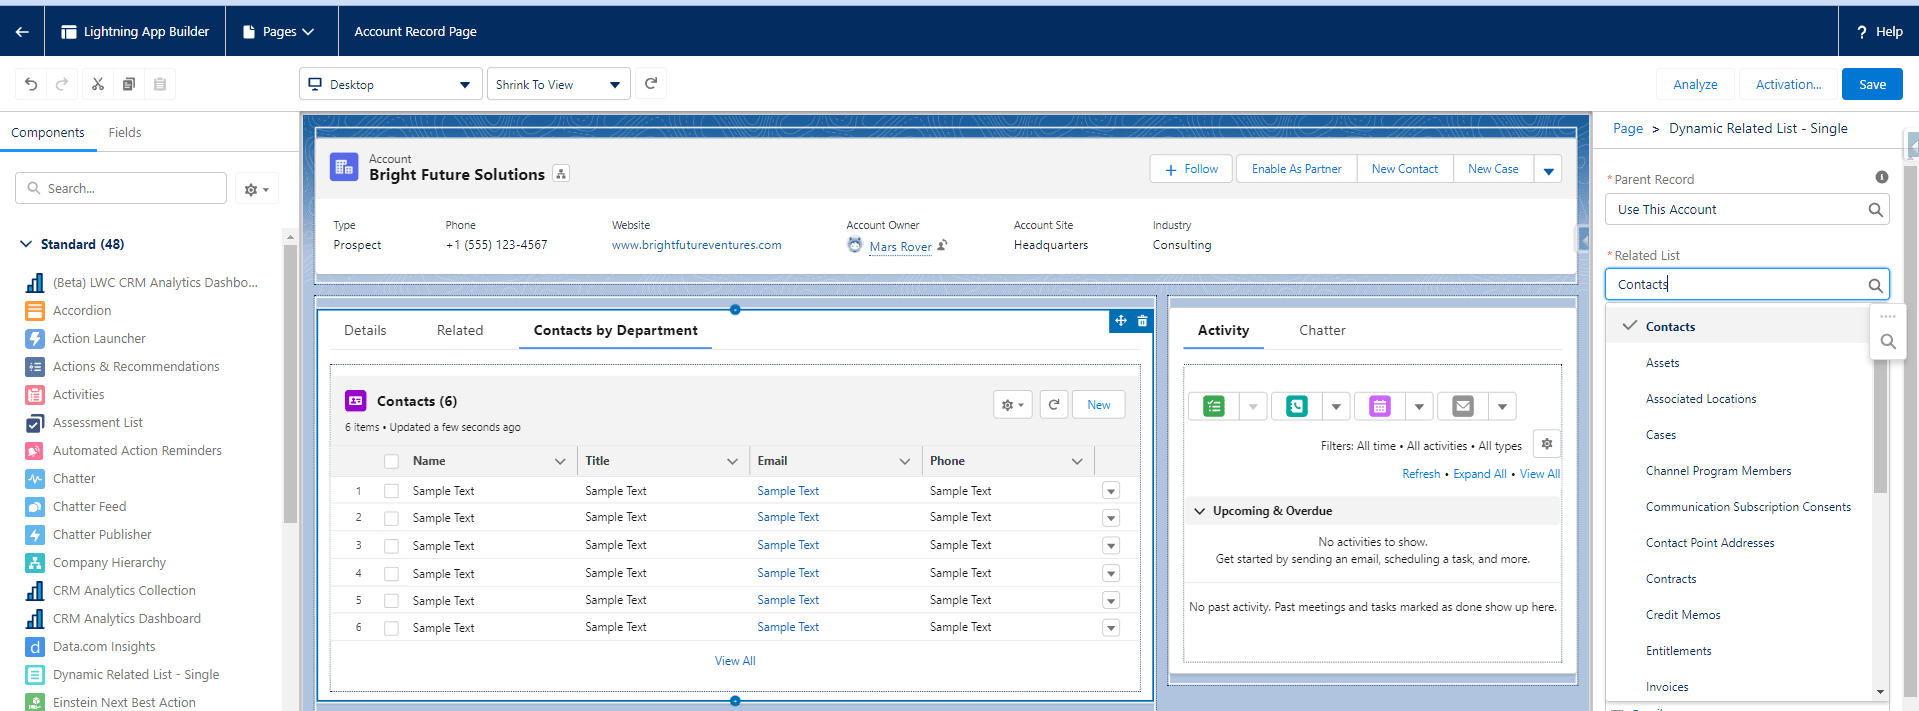Move the selected related list component
Viewport: 1919px width, 711px height.
tap(1121, 321)
